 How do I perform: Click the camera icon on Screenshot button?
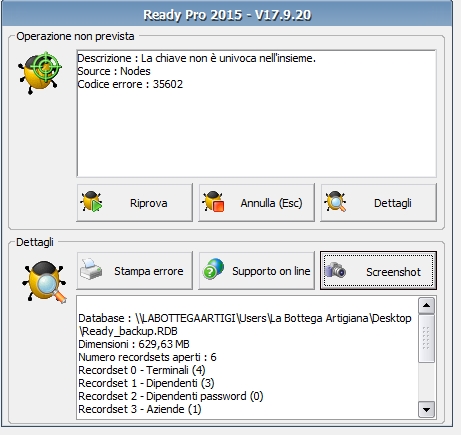(336, 270)
